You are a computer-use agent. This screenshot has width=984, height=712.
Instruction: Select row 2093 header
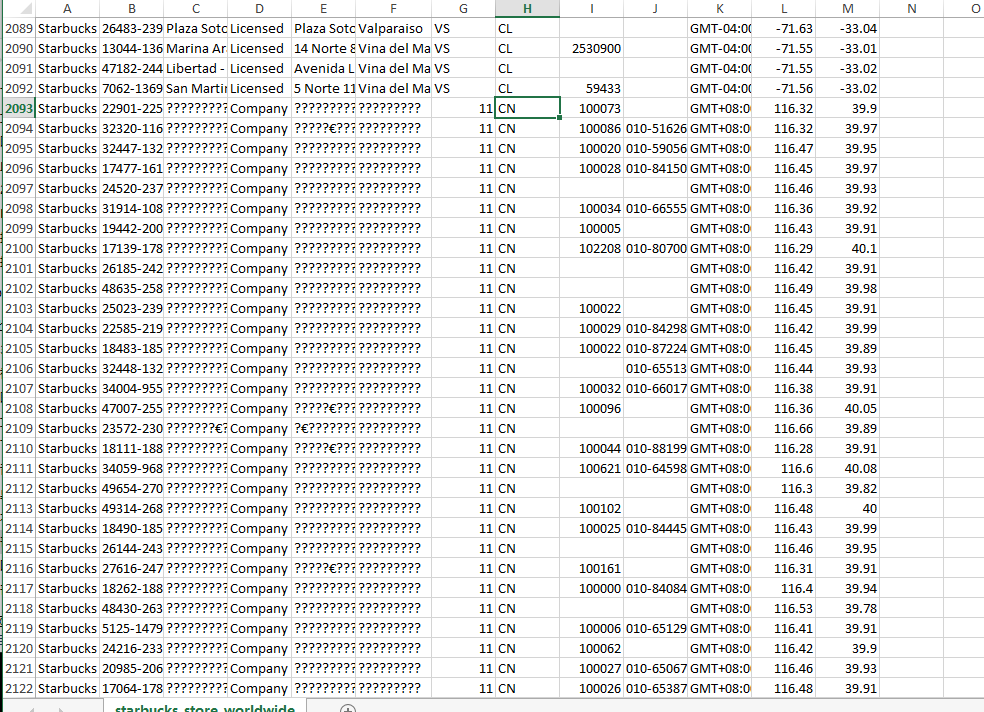(x=18, y=108)
